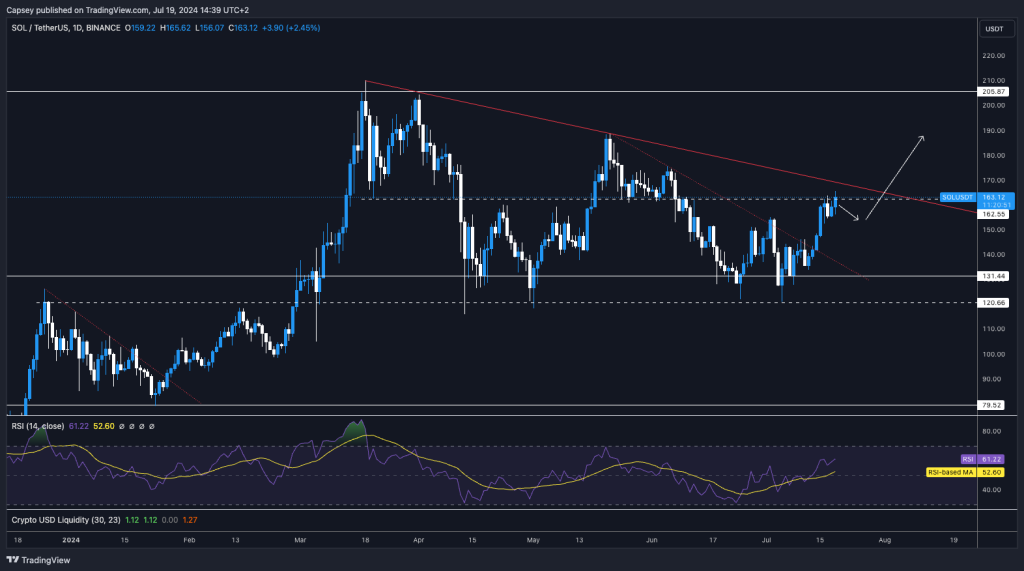Click the yellow RSI-based MA label
Screen dimensions: 1024x571
pyautogui.click(x=952, y=470)
